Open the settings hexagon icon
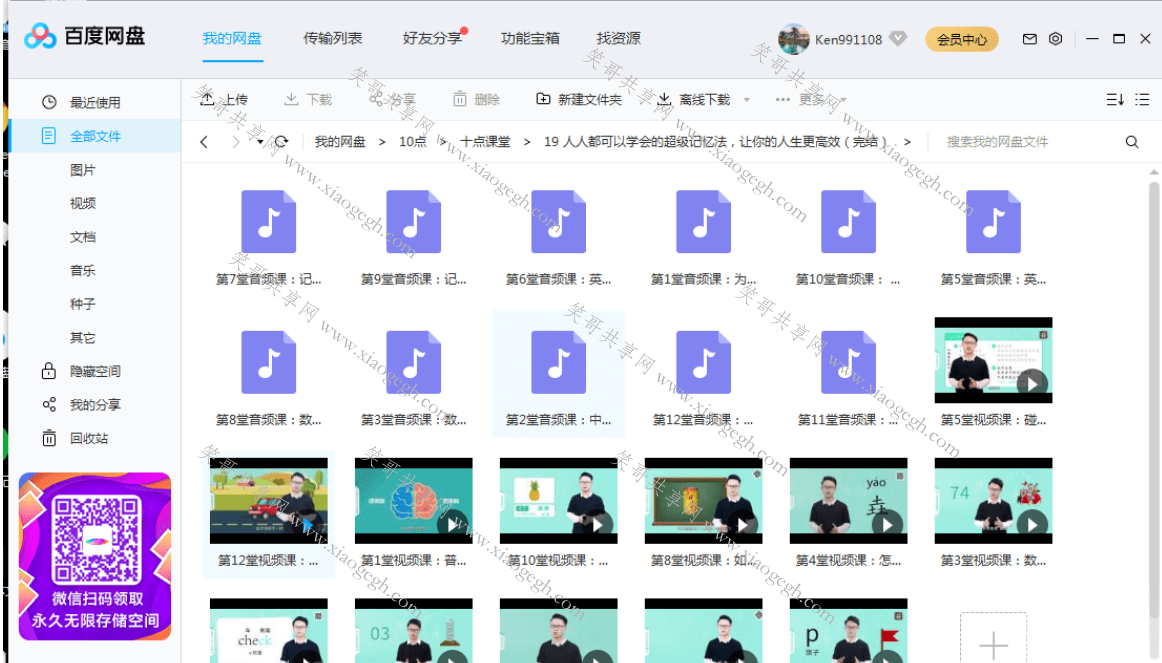1162x663 pixels. point(1055,39)
